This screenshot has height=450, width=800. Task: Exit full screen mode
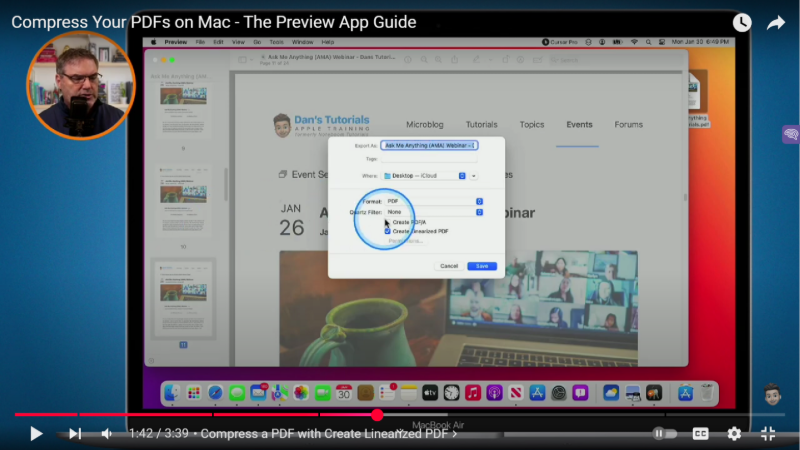pos(768,434)
